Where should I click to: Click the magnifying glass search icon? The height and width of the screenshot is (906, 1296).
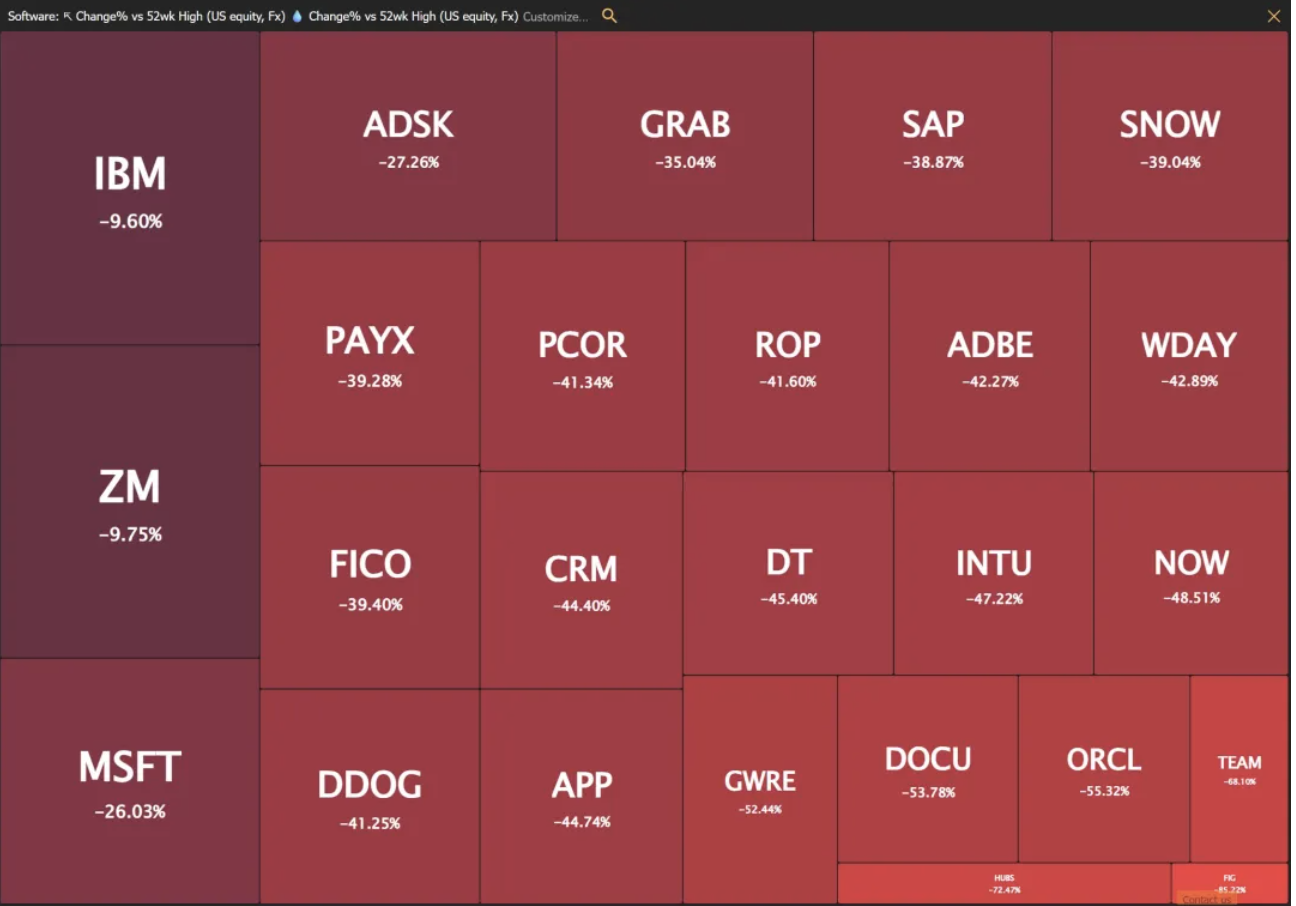pyautogui.click(x=609, y=16)
